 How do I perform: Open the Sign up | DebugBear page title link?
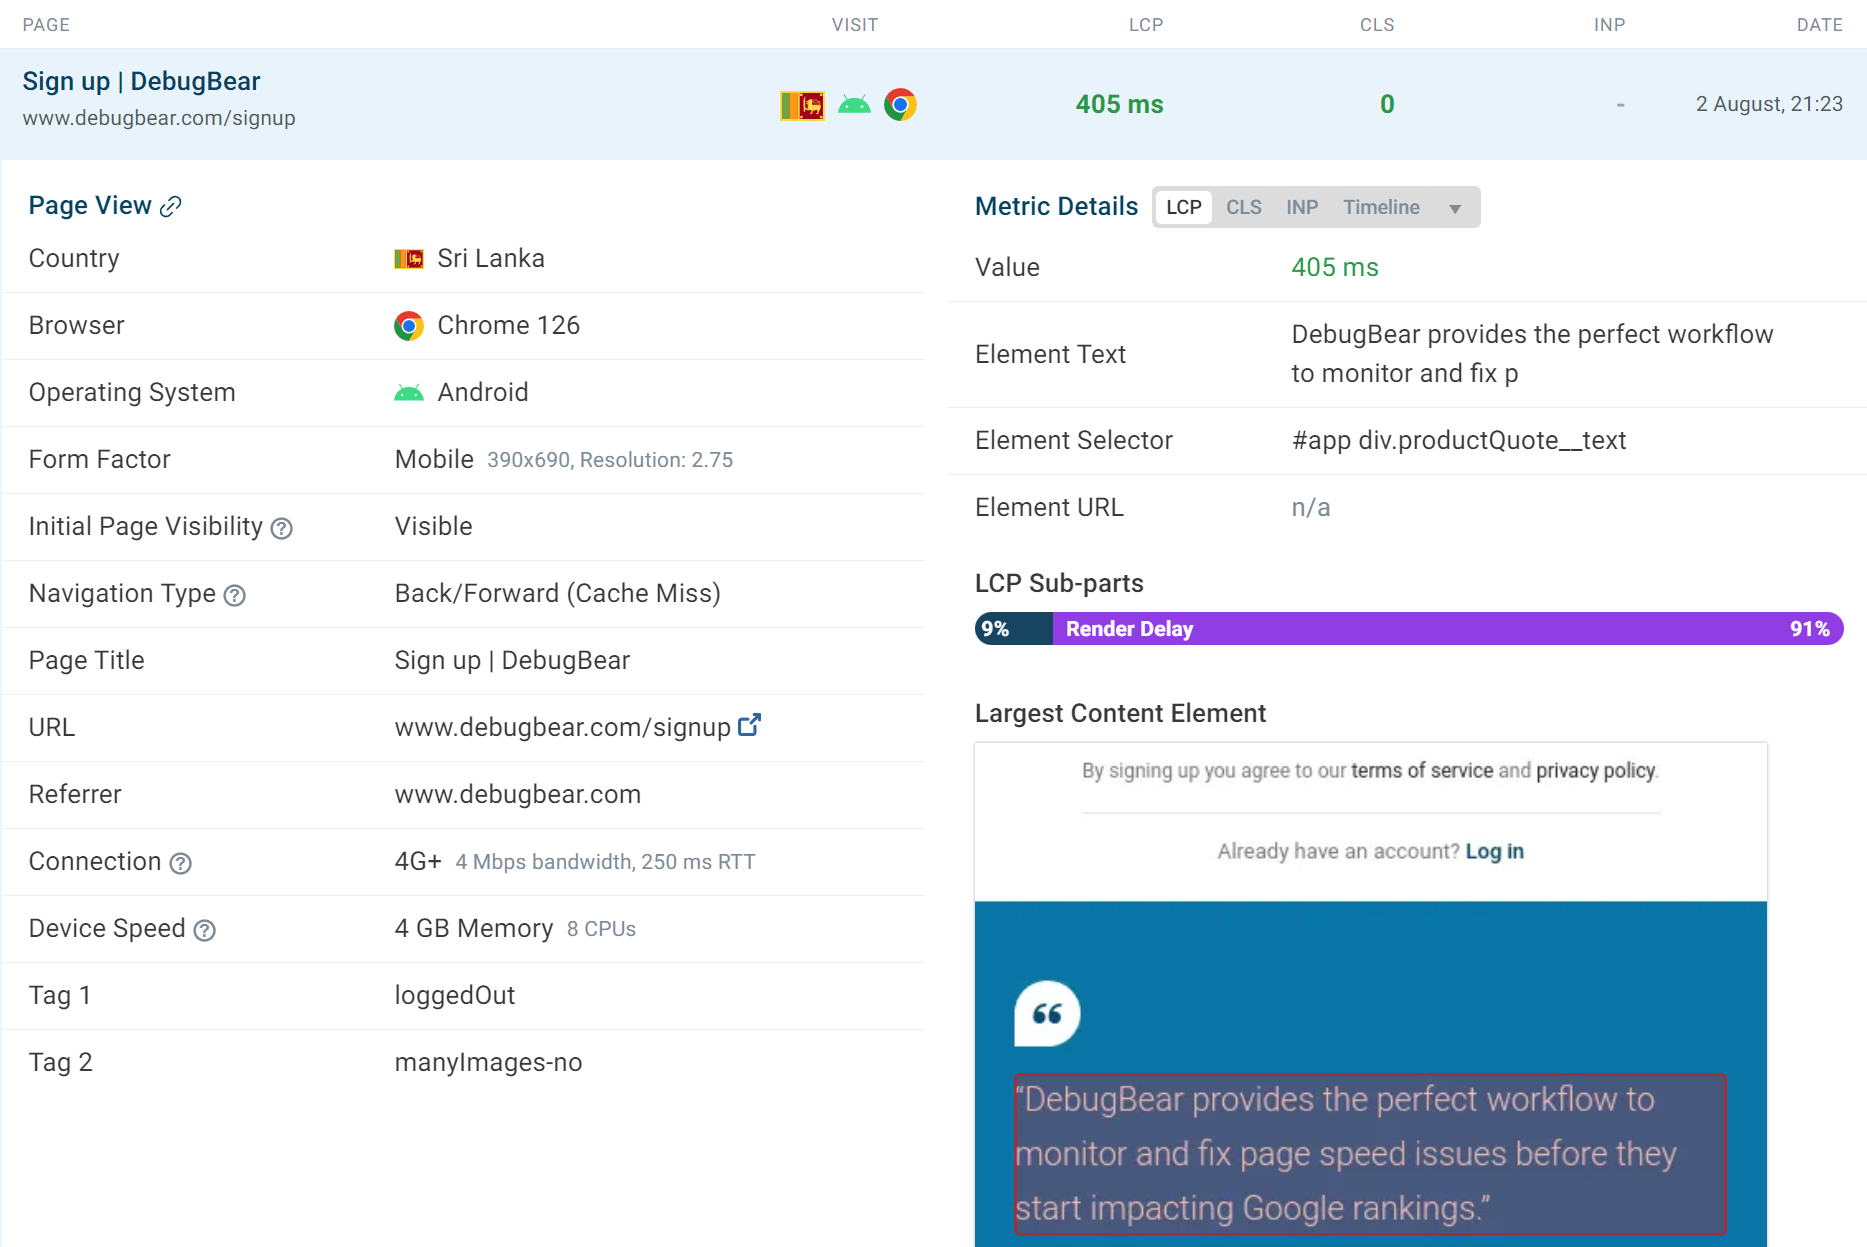point(142,81)
